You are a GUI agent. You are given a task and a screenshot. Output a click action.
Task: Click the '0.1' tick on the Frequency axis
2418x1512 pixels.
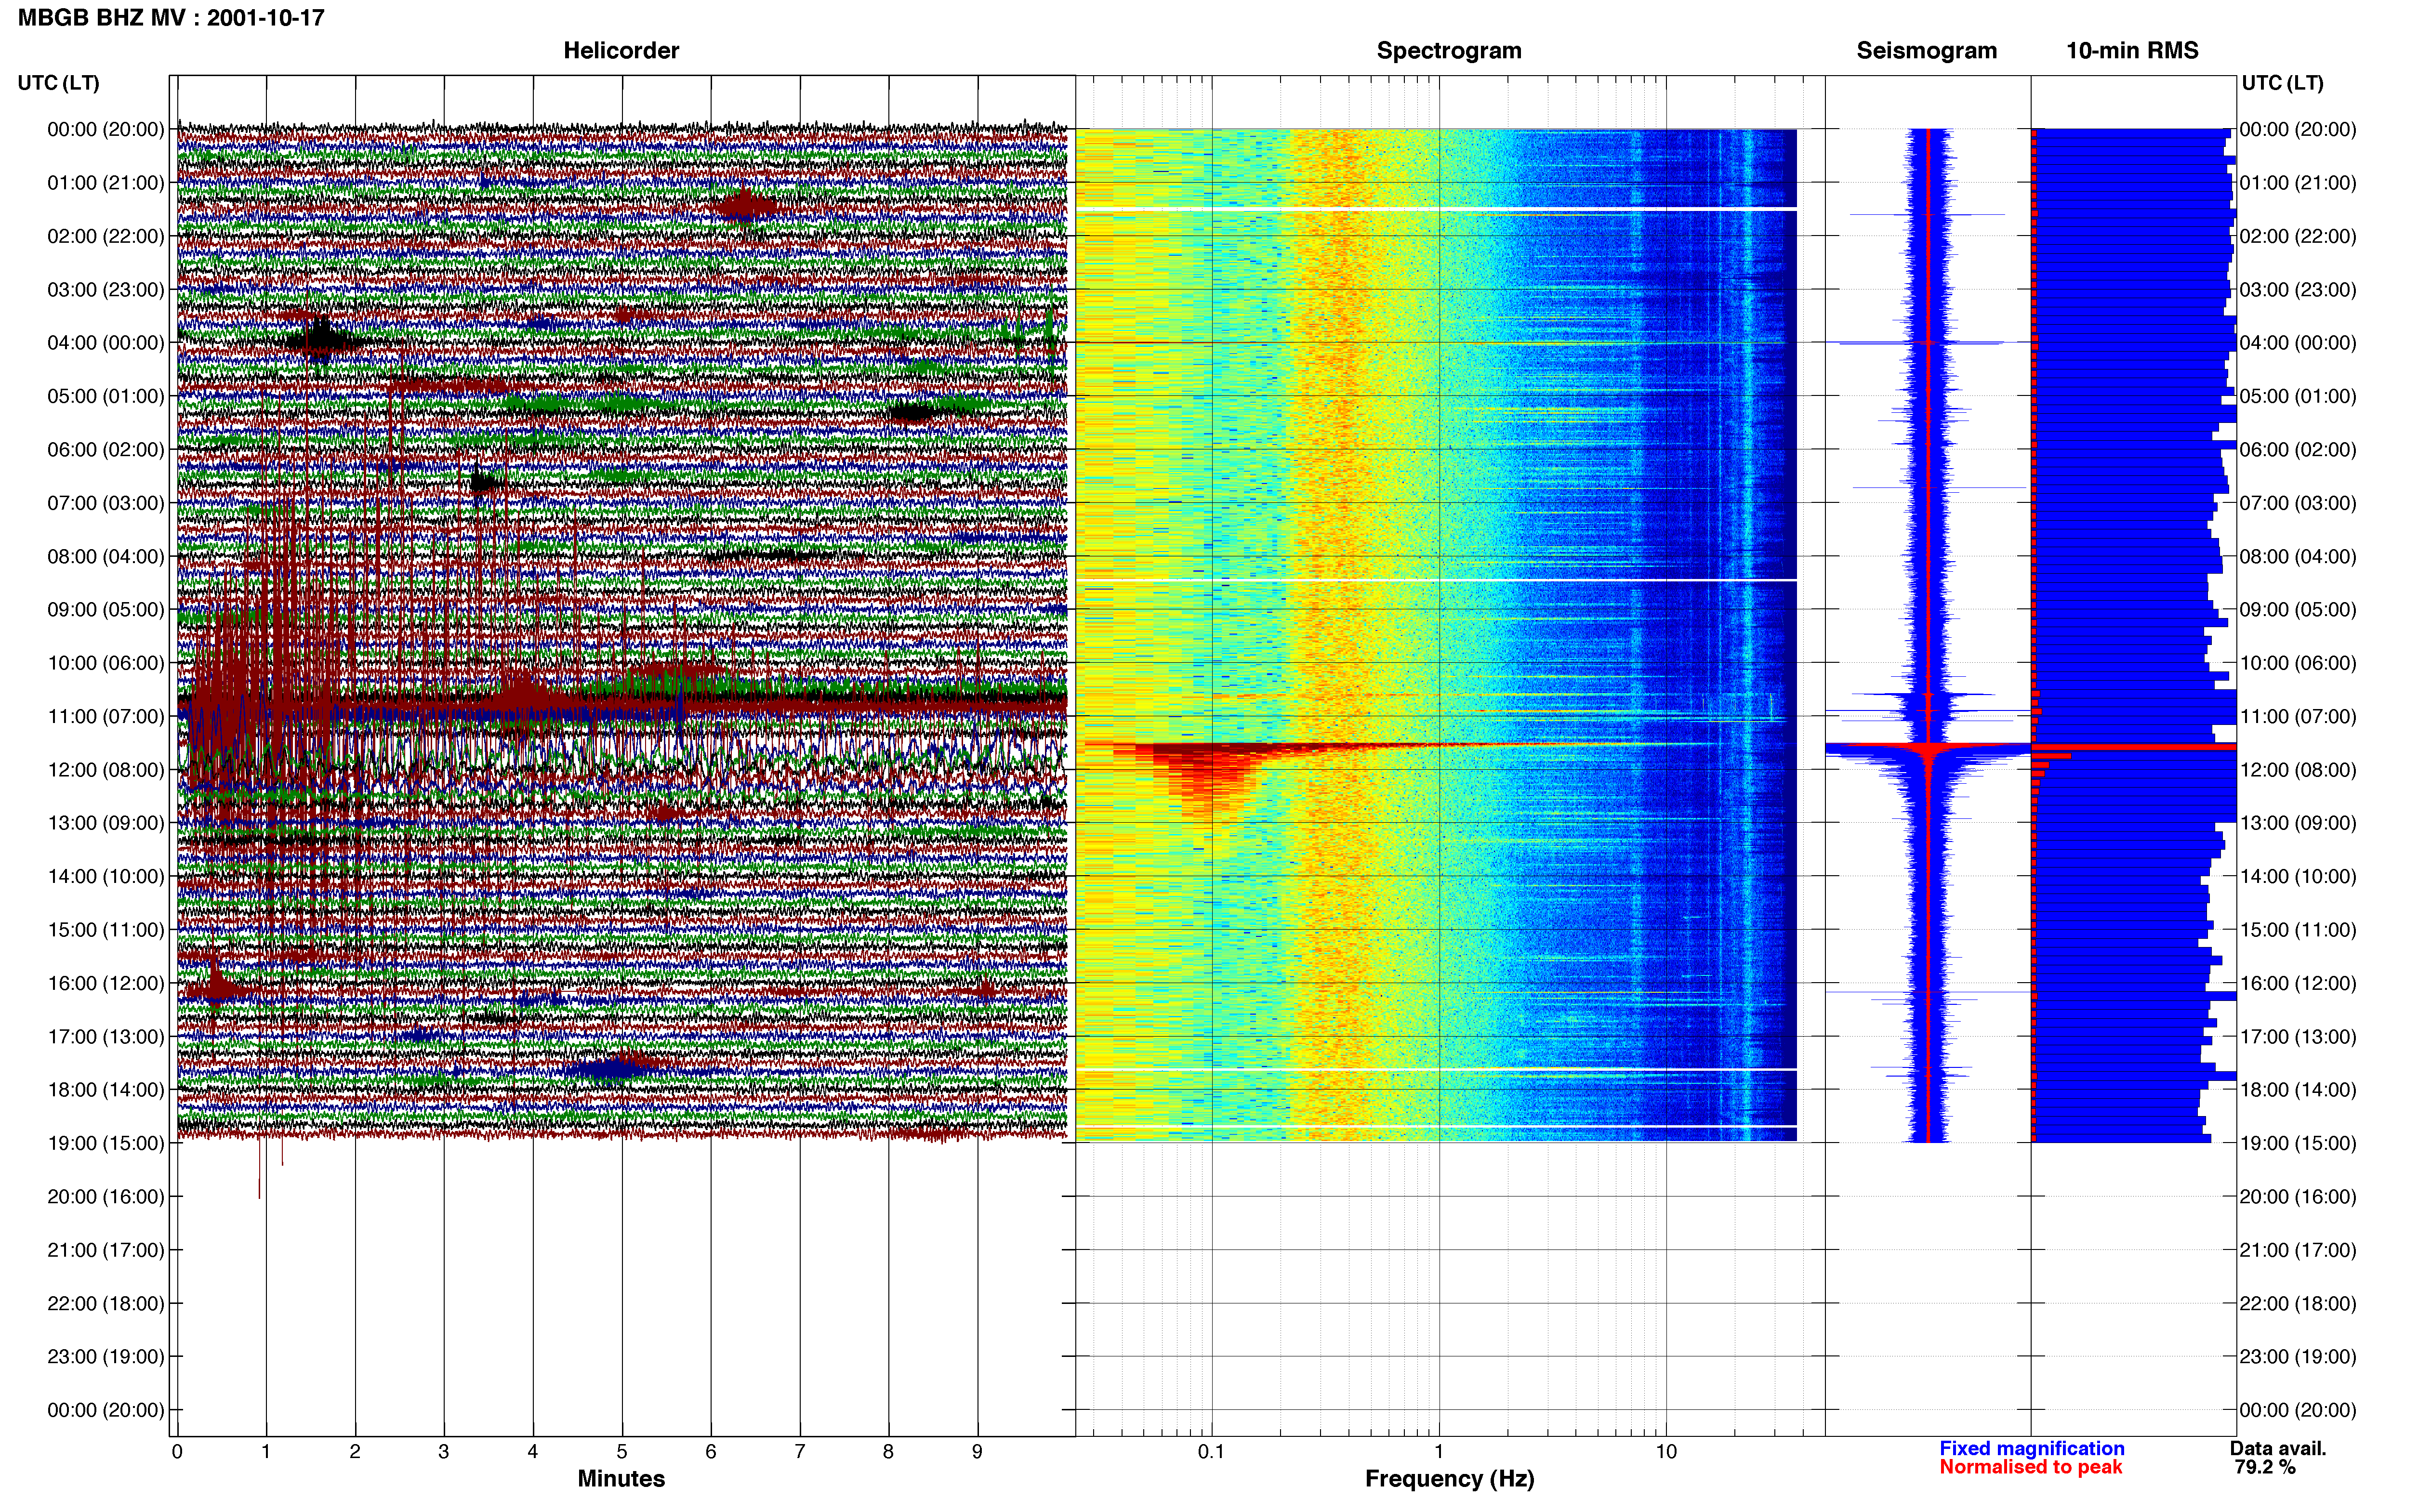tap(1211, 1452)
